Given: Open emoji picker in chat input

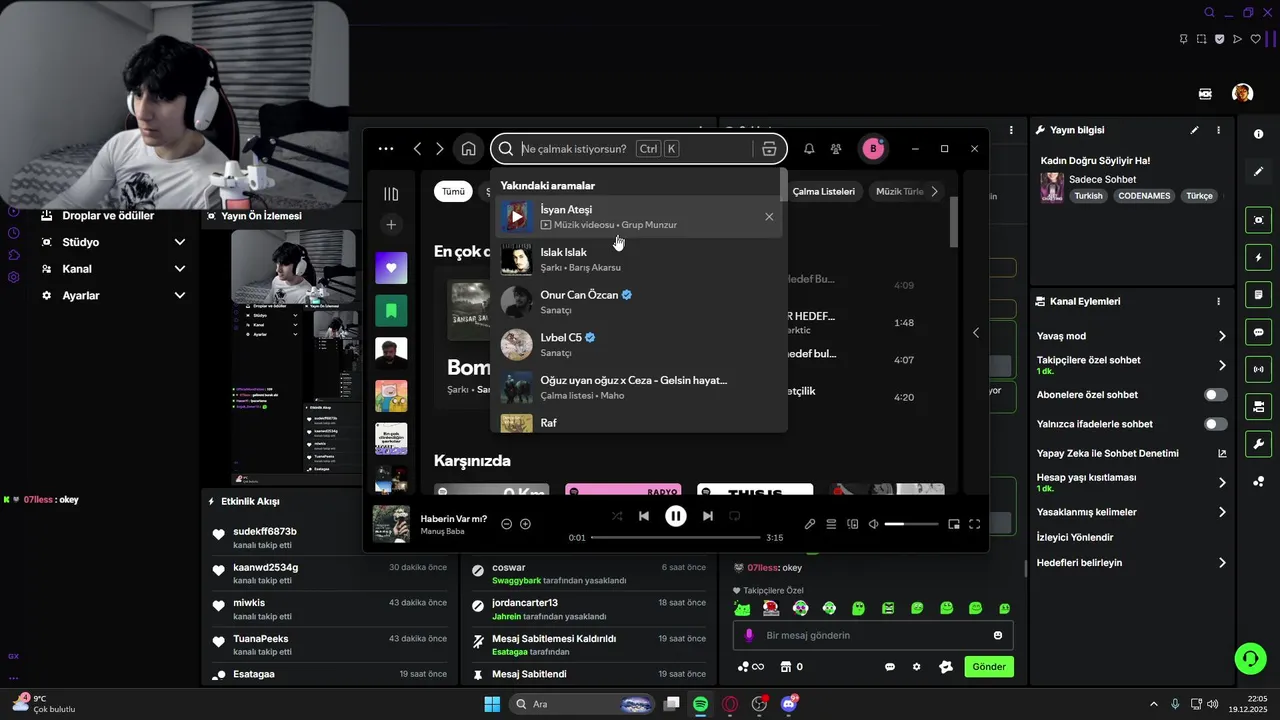Looking at the screenshot, I should (998, 636).
